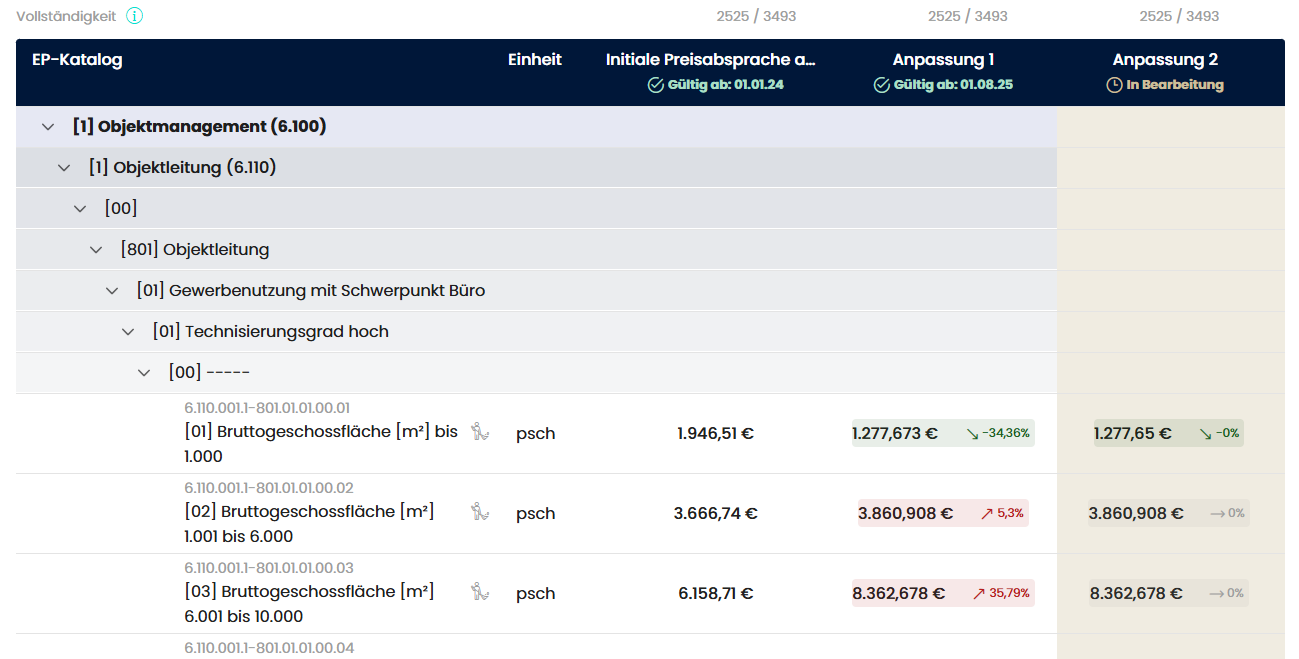Click the Vollständigkeit info icon
This screenshot has height=659, width=1299.
pos(135,16)
